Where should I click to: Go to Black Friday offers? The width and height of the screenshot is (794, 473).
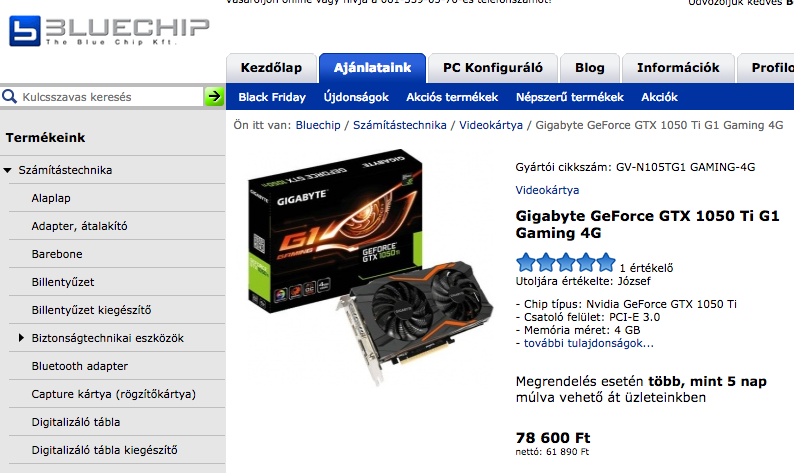pyautogui.click(x=272, y=97)
